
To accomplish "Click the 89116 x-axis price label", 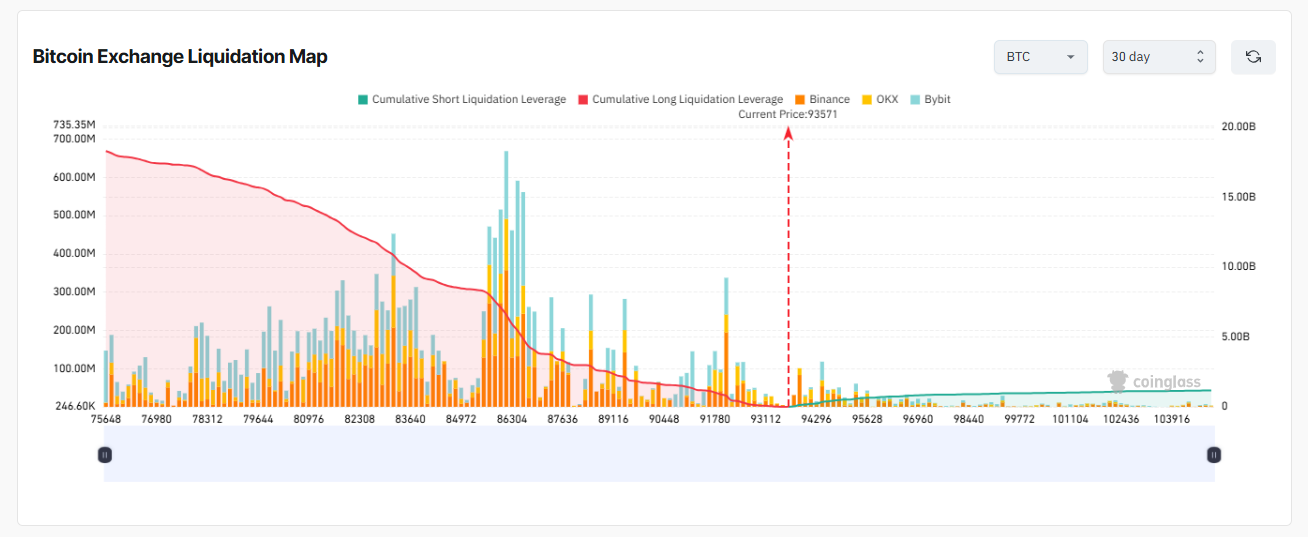I will (613, 420).
